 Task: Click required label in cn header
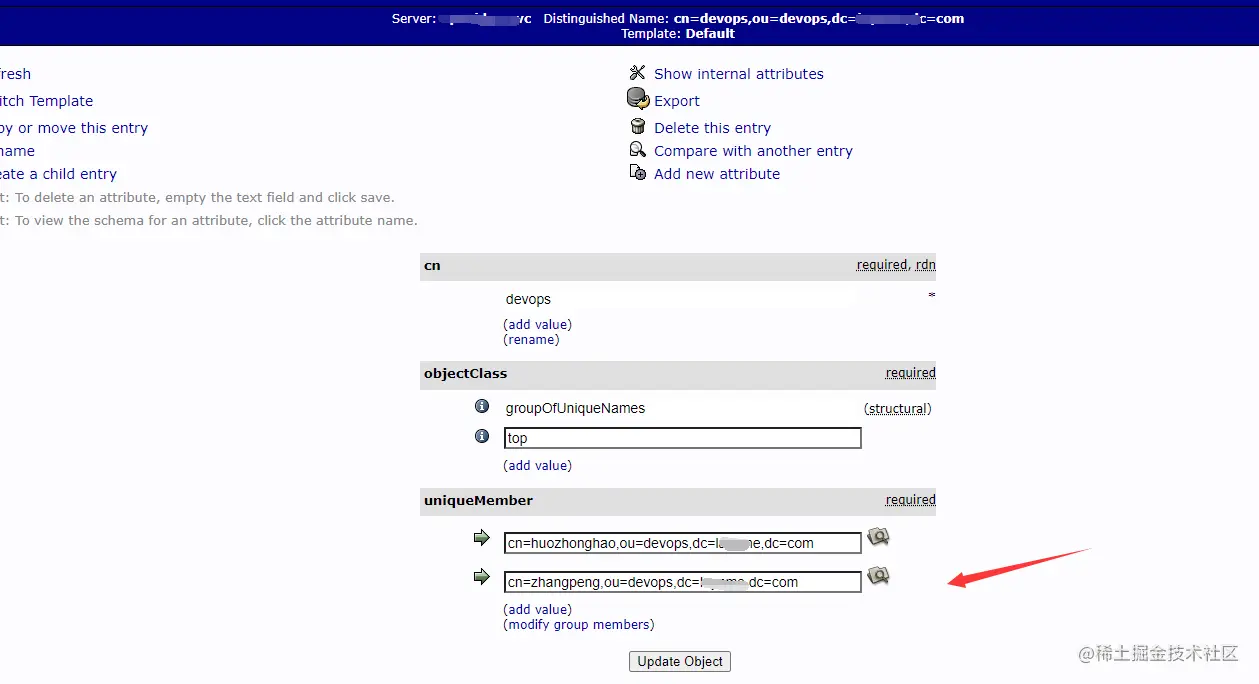882,265
